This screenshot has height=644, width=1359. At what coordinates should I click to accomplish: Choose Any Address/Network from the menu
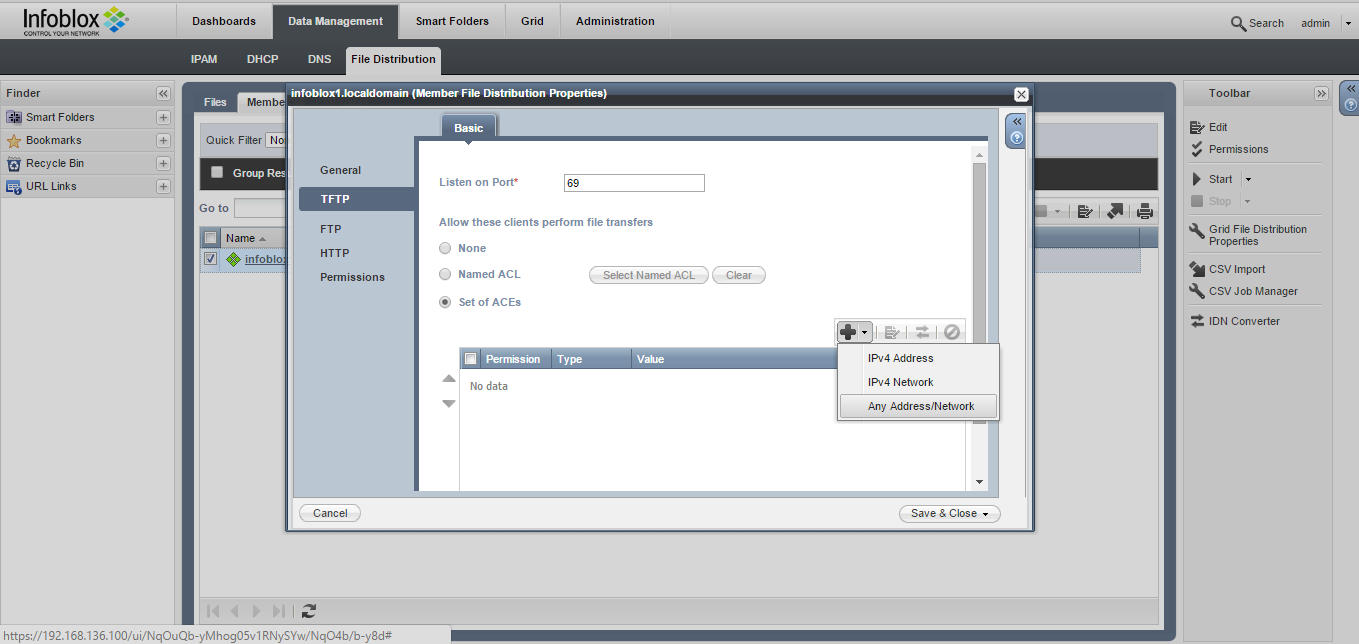[918, 406]
